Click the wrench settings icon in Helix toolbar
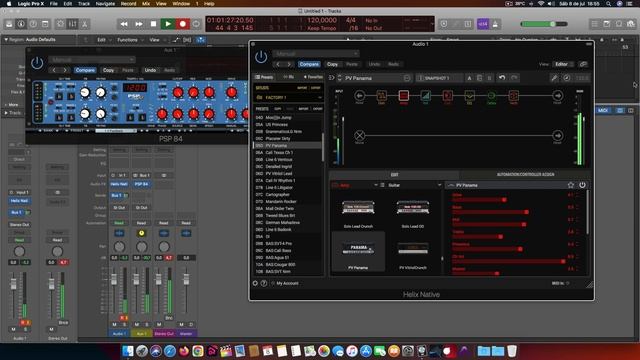The width and height of the screenshot is (640, 360). coord(554,78)
